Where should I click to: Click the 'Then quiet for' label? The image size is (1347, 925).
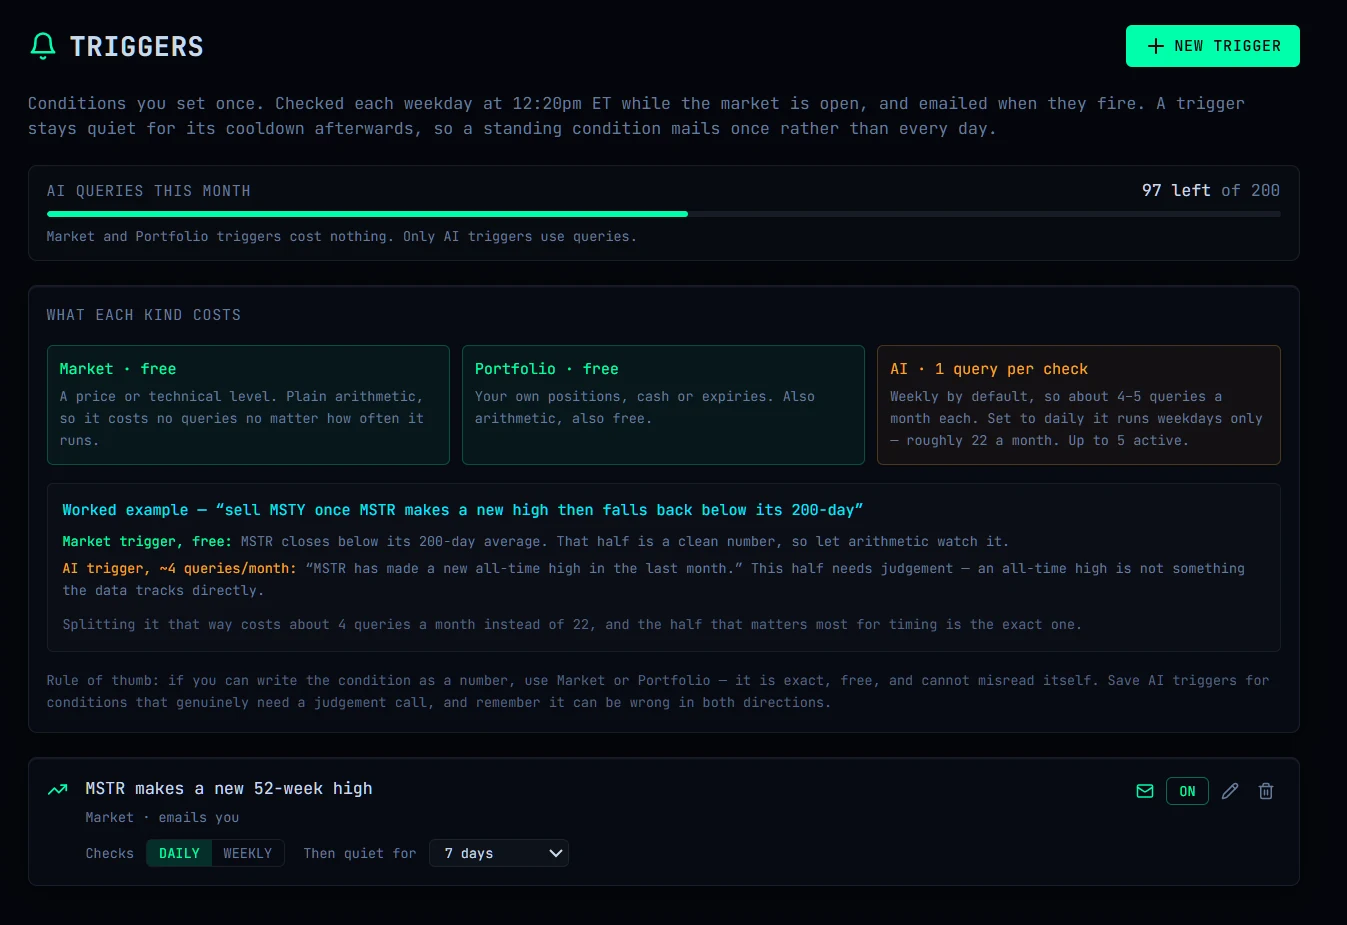[360, 853]
